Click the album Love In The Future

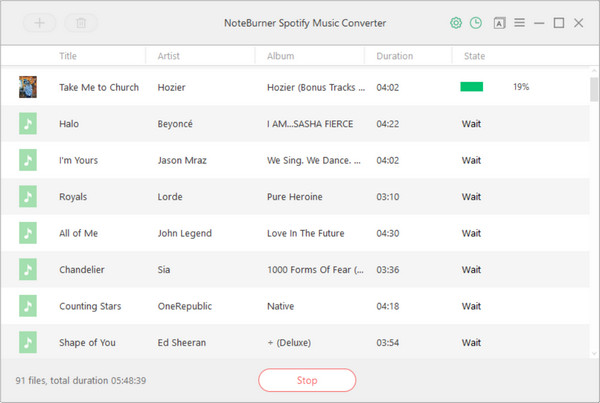click(305, 233)
